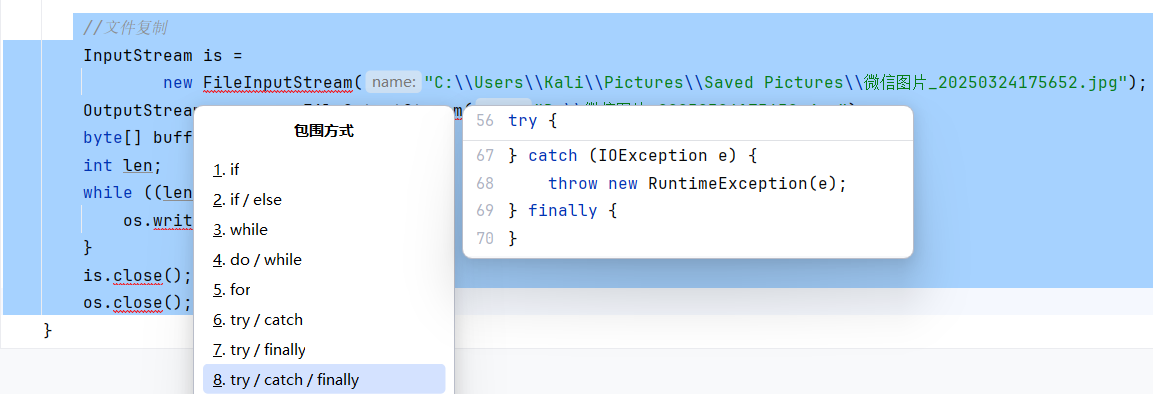
Task: Click the os.close() statement
Action: coord(138,303)
